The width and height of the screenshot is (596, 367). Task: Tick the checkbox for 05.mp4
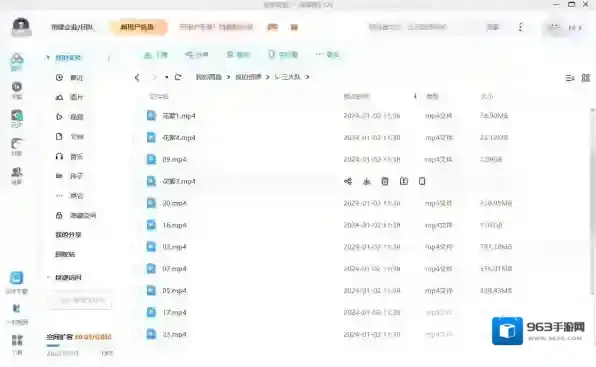coord(137,291)
